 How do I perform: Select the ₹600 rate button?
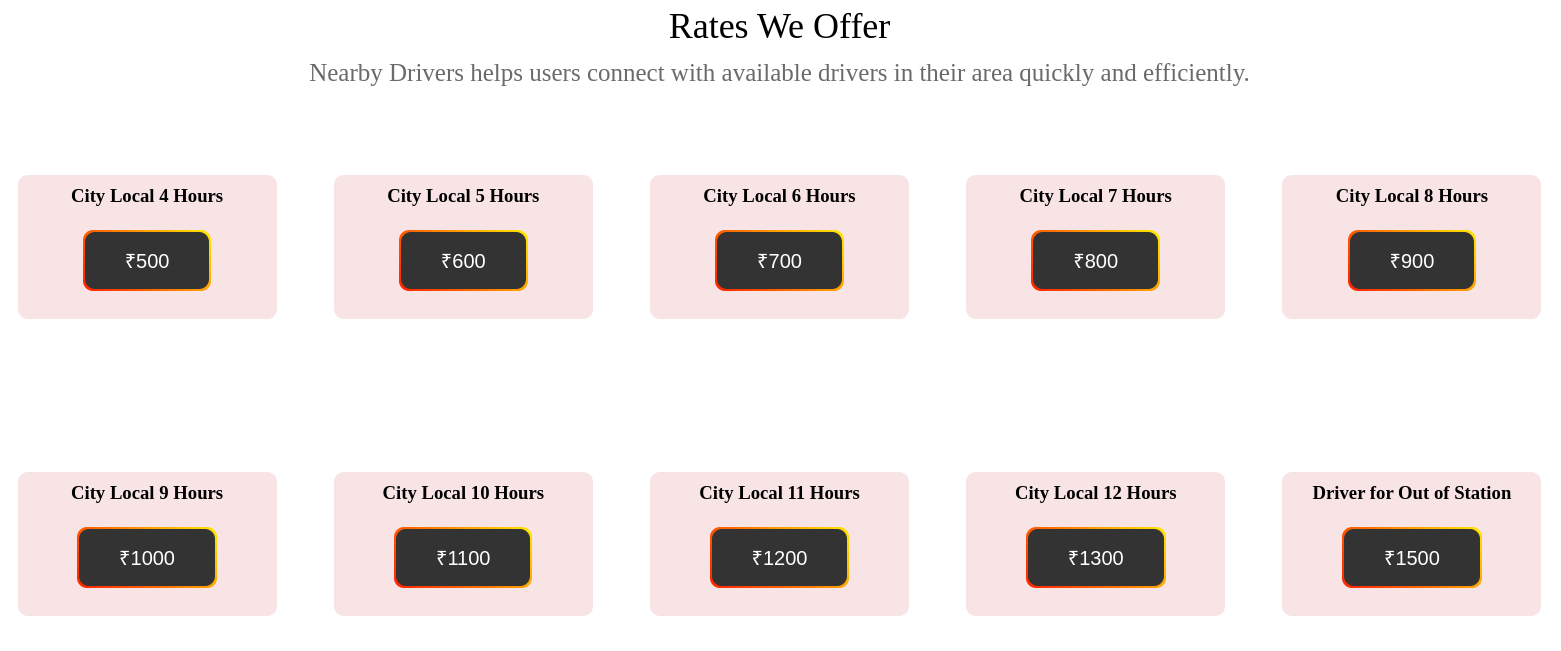coord(463,261)
